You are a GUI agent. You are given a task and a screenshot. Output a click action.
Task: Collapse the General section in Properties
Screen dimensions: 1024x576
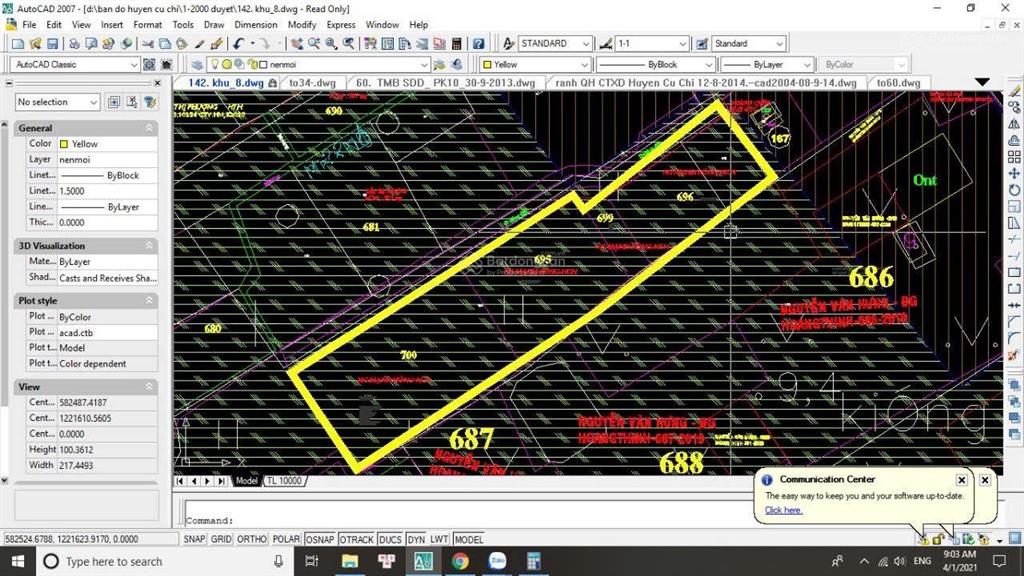point(149,128)
